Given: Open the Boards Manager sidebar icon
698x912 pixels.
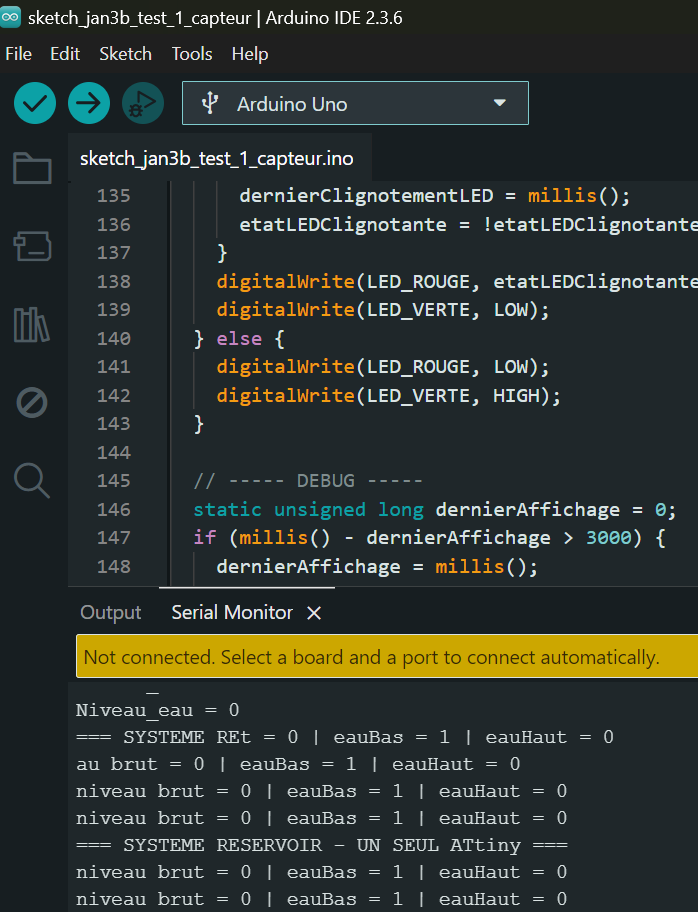Looking at the screenshot, I should point(32,246).
